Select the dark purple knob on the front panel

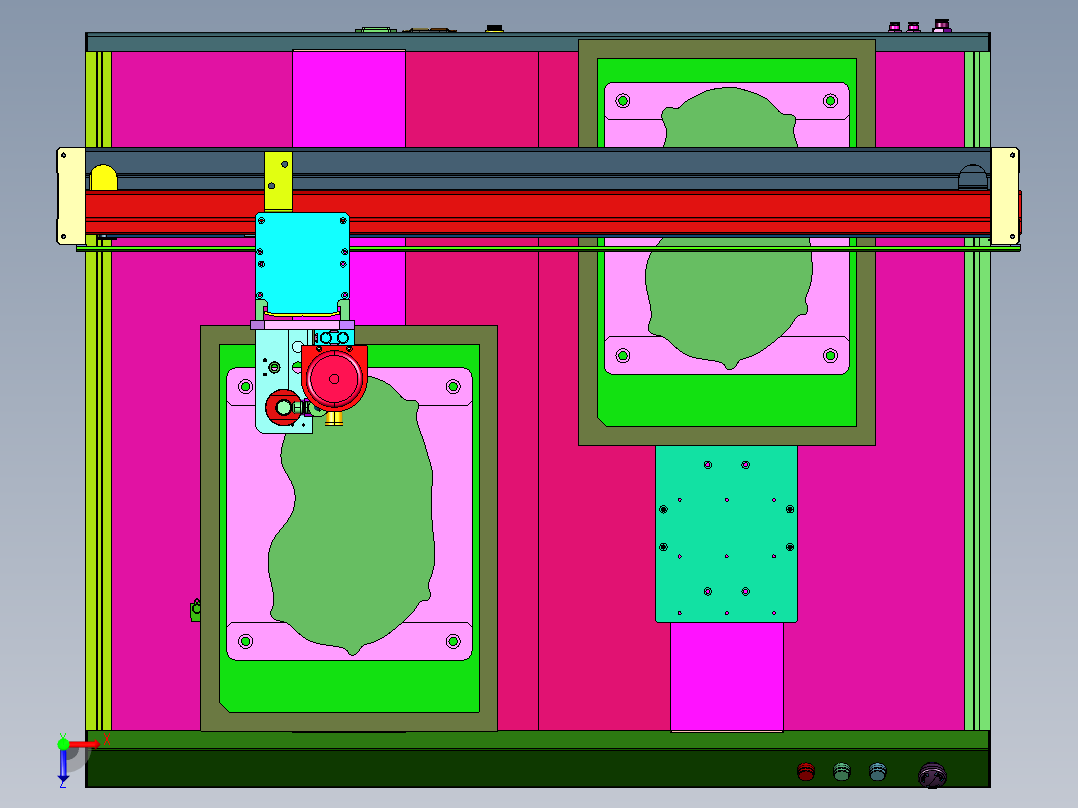(x=932, y=775)
